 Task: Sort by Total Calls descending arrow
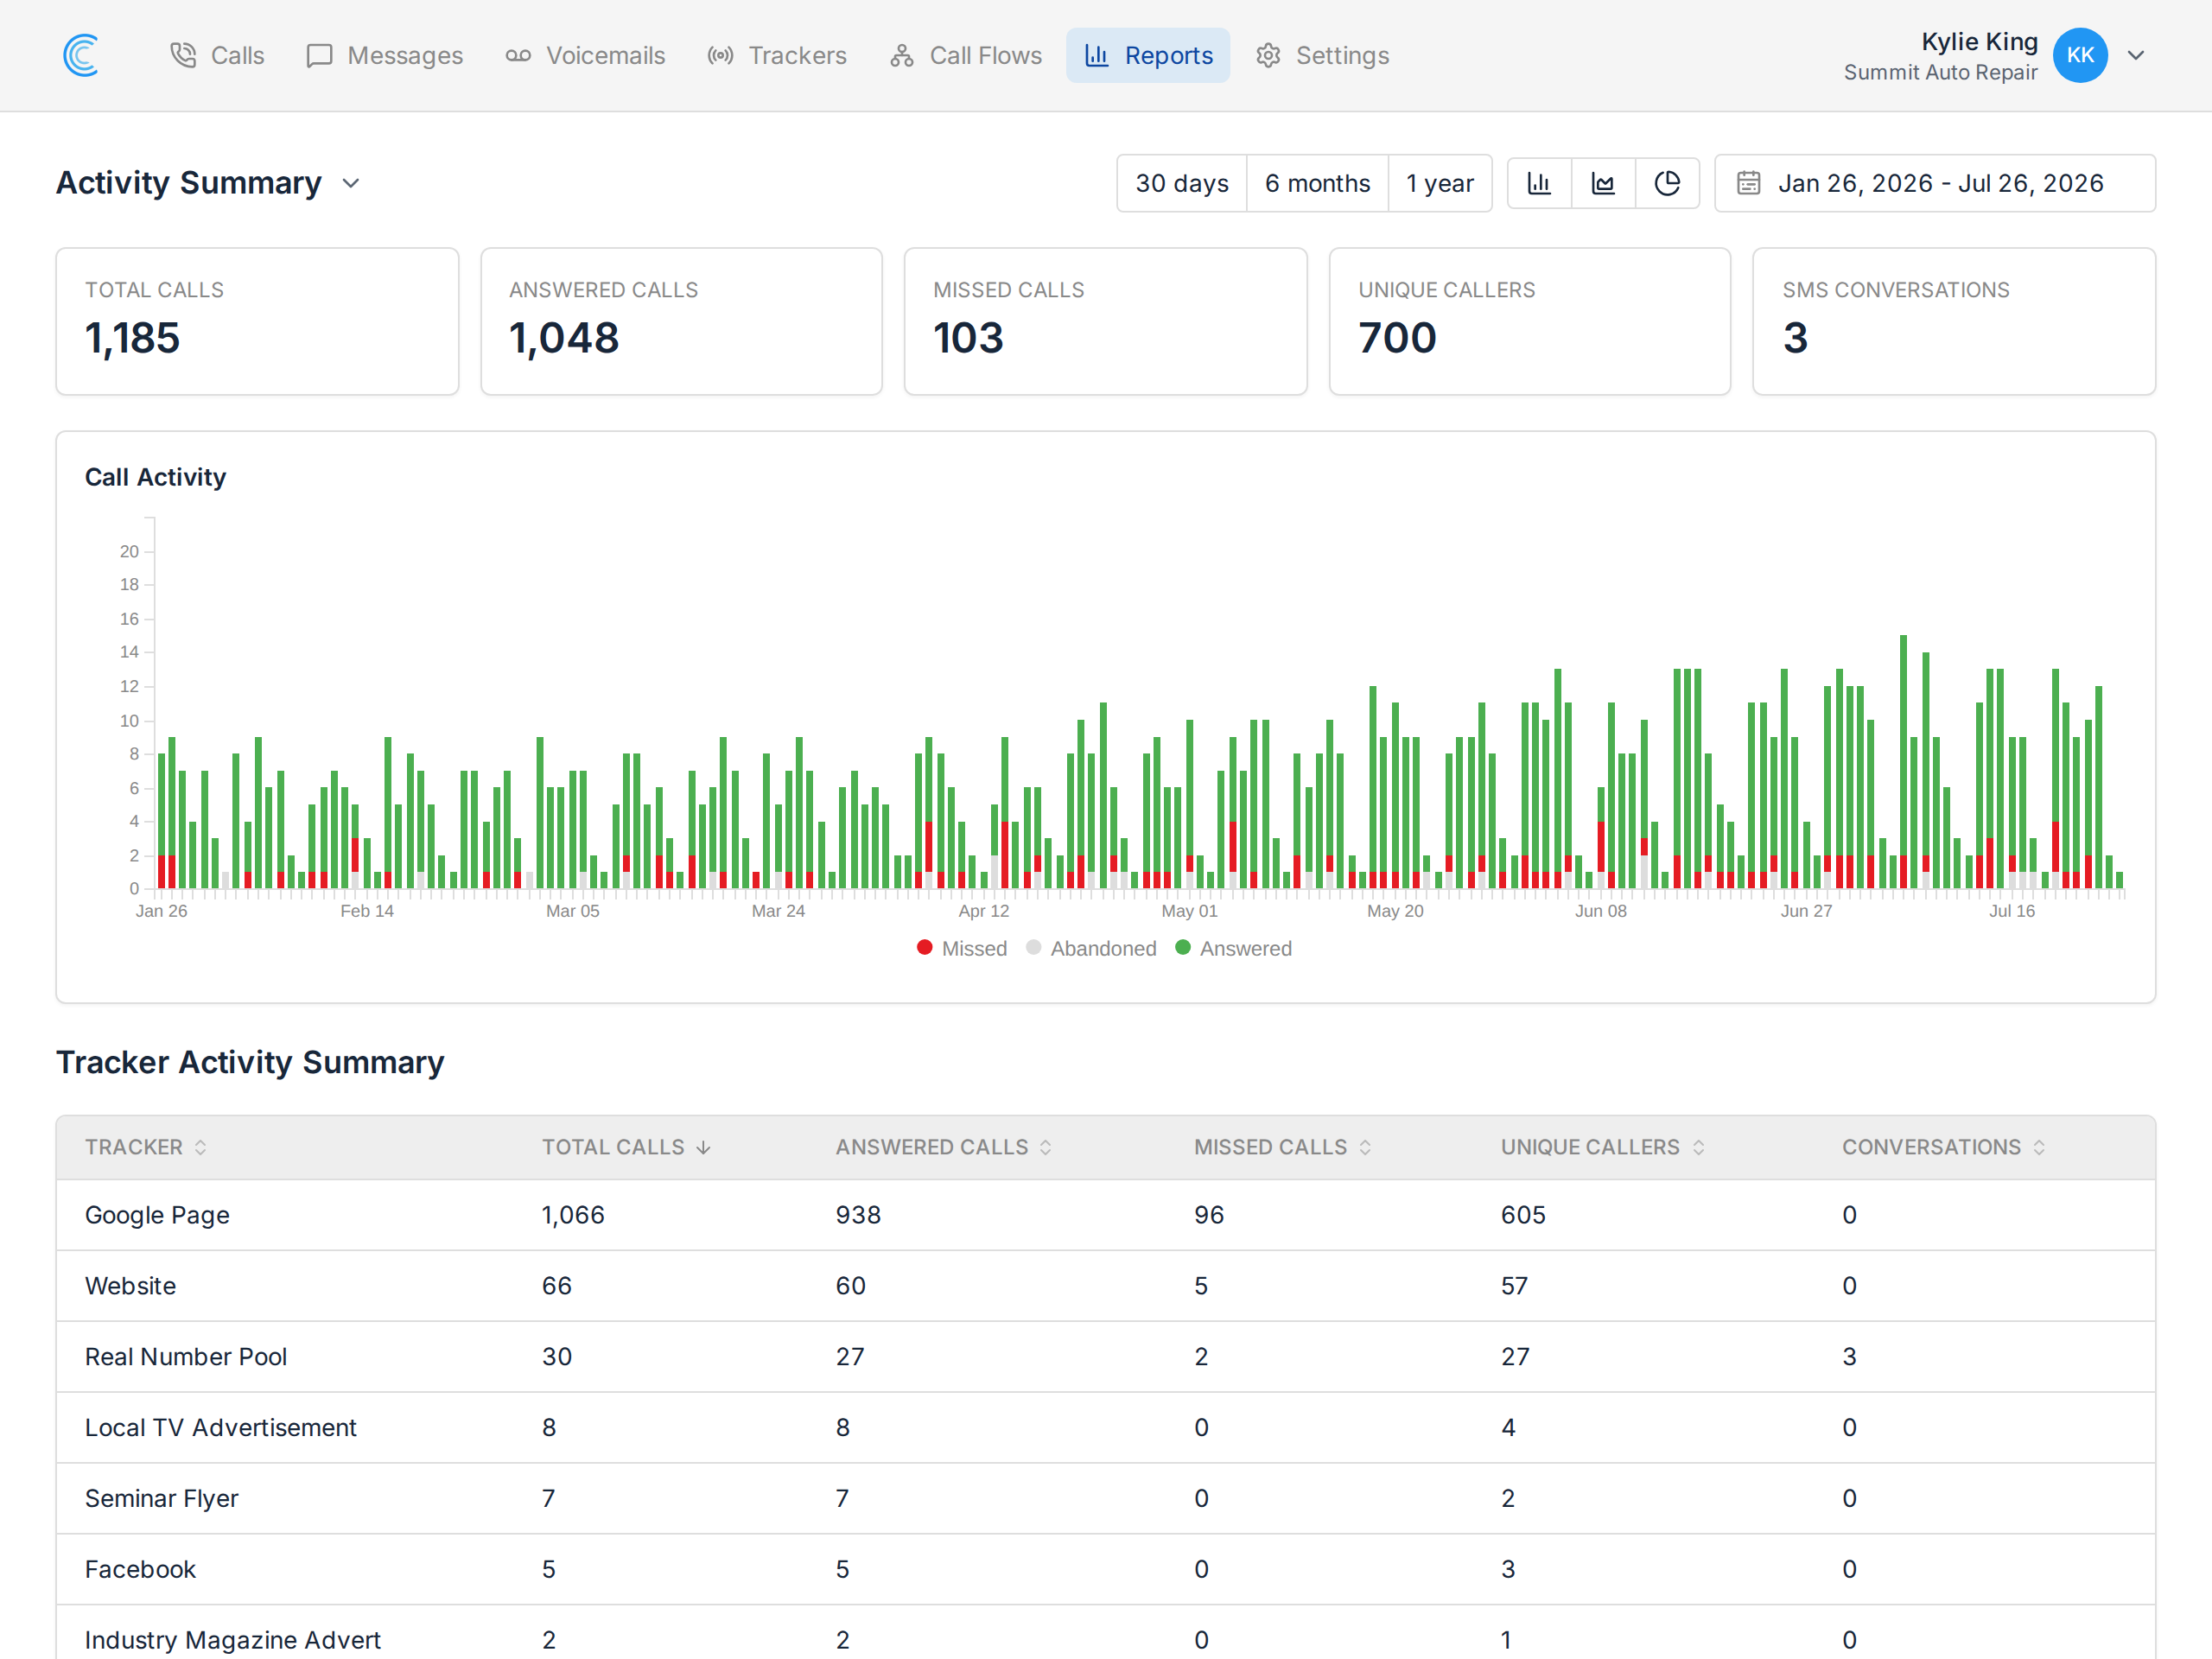coord(703,1148)
